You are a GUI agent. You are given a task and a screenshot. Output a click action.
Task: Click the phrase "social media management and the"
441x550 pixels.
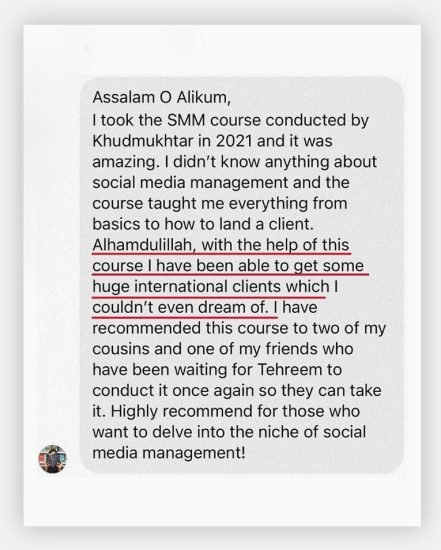click(x=221, y=183)
